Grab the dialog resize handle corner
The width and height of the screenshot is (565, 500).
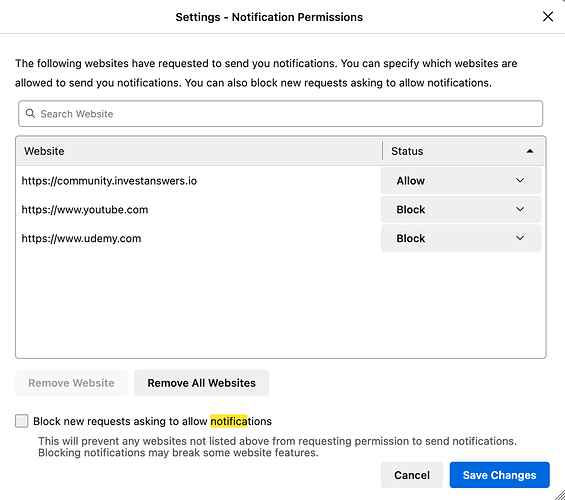(560, 495)
